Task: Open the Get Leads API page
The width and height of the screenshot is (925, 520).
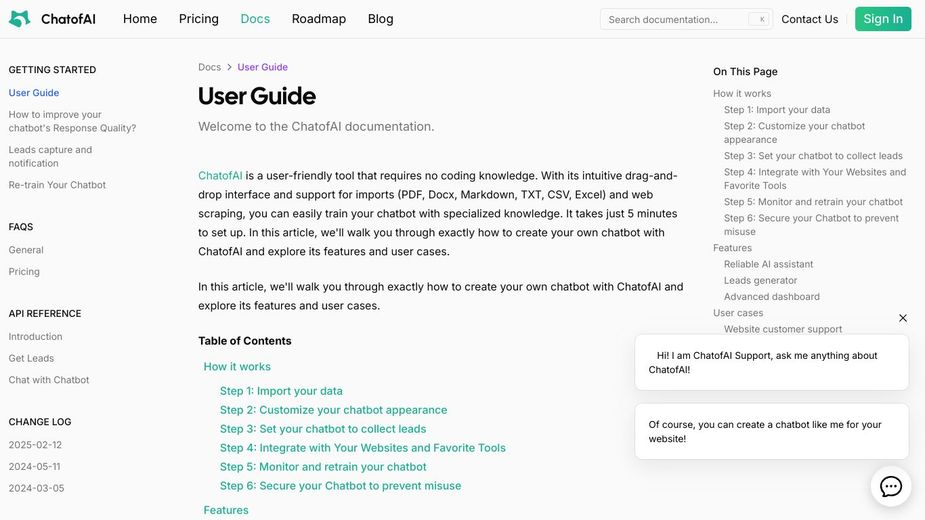Action: 31,358
